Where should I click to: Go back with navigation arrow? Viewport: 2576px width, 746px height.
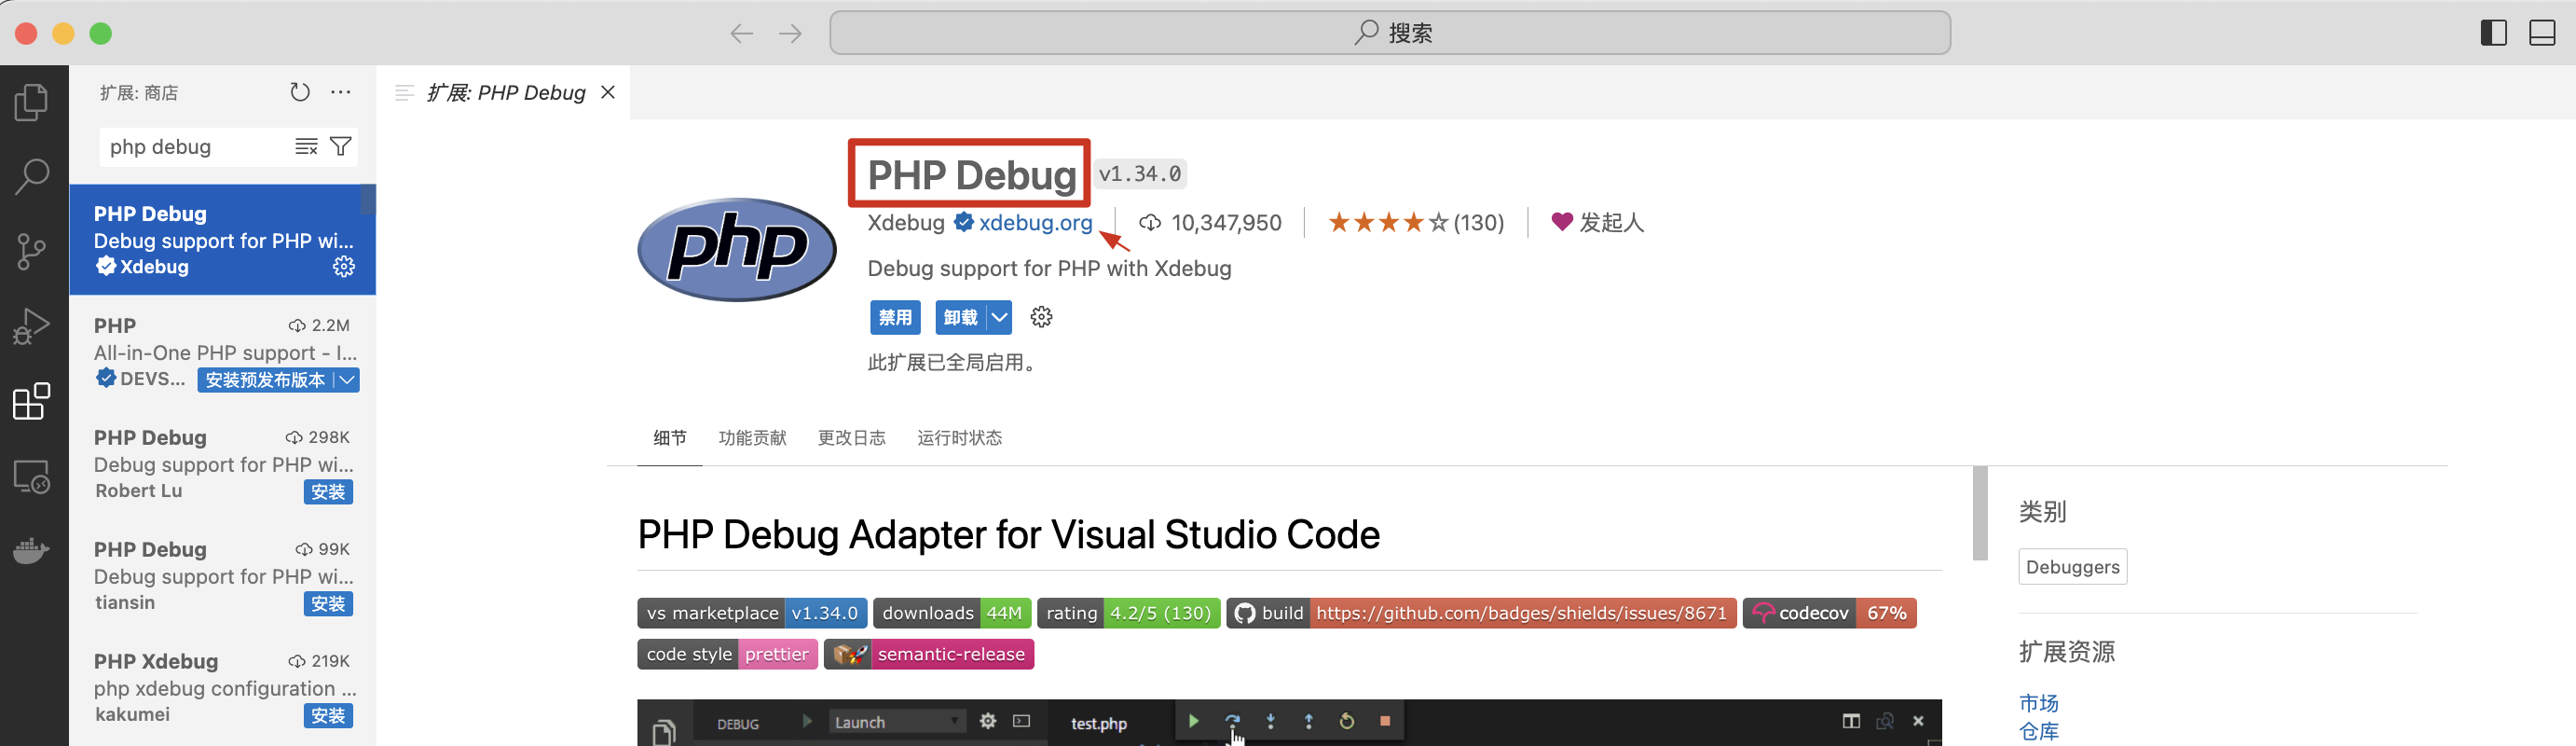click(741, 34)
